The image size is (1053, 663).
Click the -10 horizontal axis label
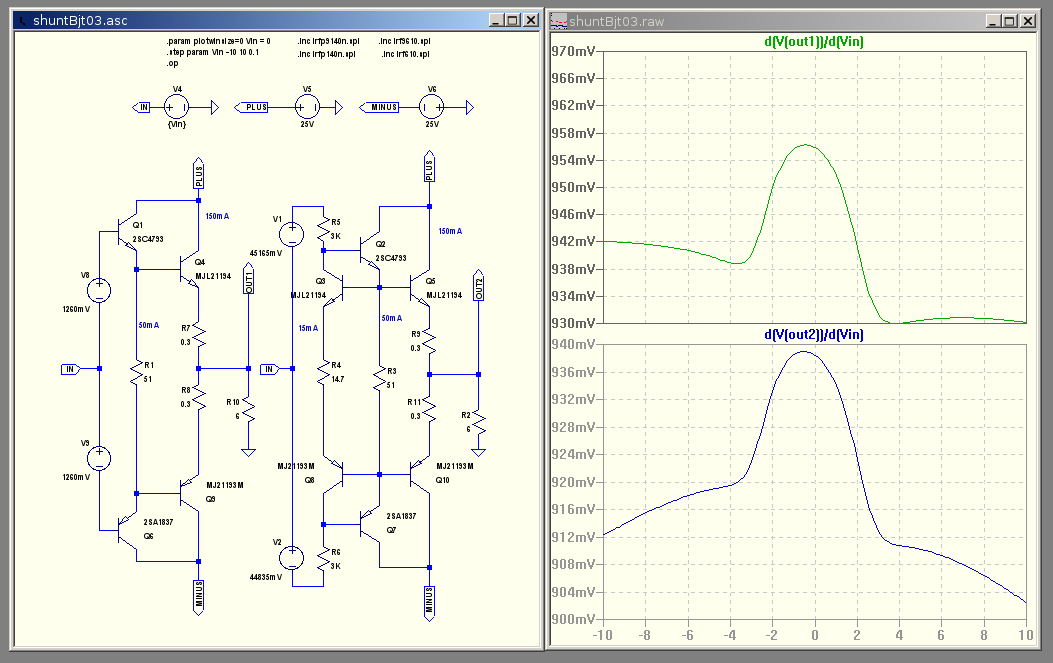[602, 635]
